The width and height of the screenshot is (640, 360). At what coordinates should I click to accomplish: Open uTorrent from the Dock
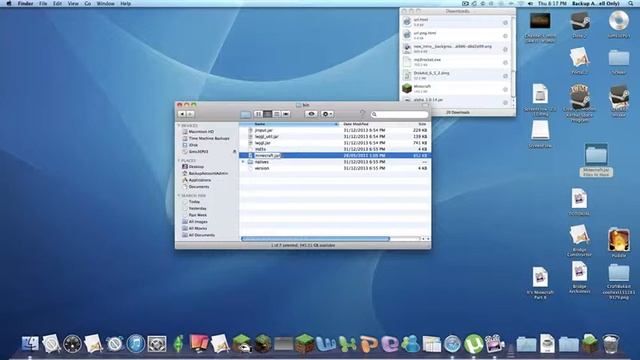pos(473,344)
